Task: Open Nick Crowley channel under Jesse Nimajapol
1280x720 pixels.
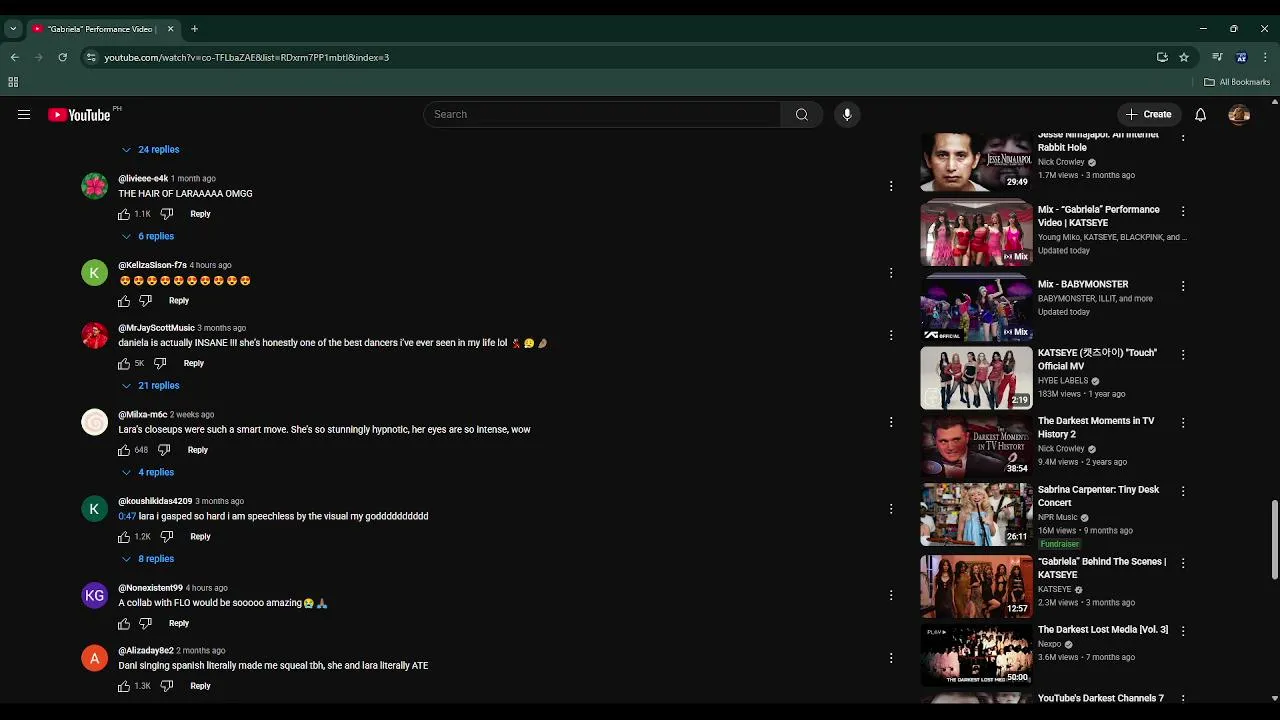Action: pos(1061,162)
